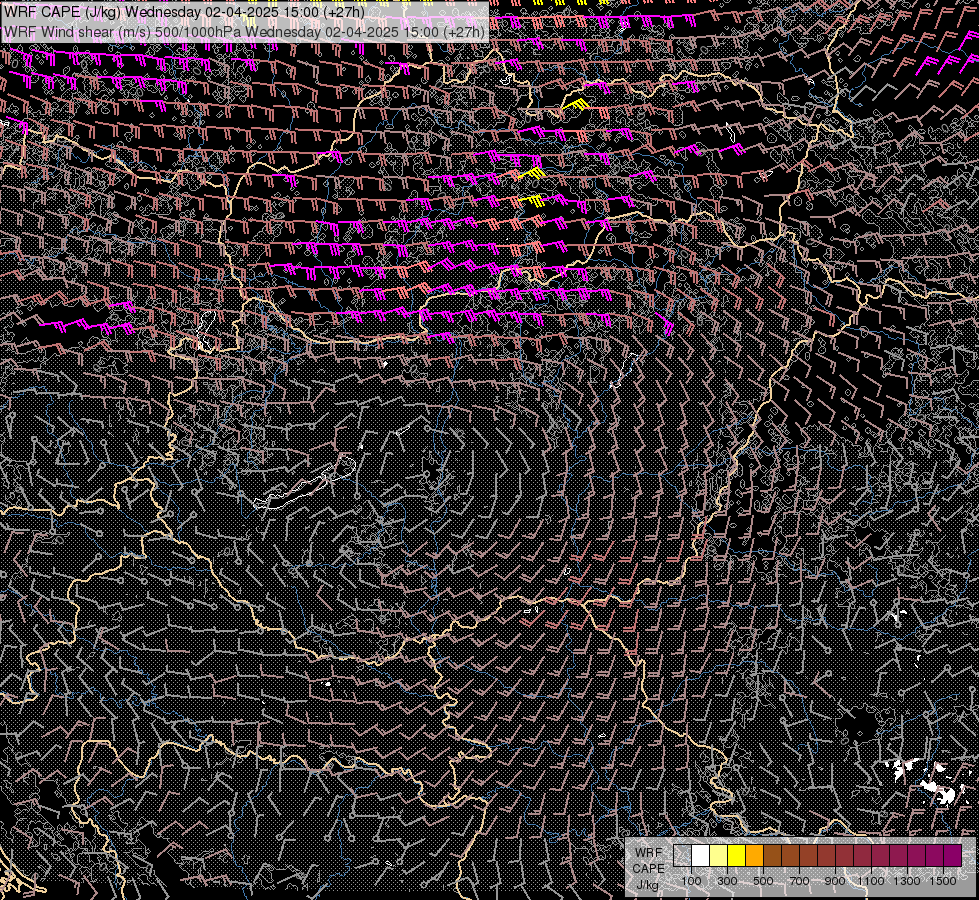The height and width of the screenshot is (900, 979).
Task: Click the rightmost purple CAPE legend swatch
Action: click(952, 855)
